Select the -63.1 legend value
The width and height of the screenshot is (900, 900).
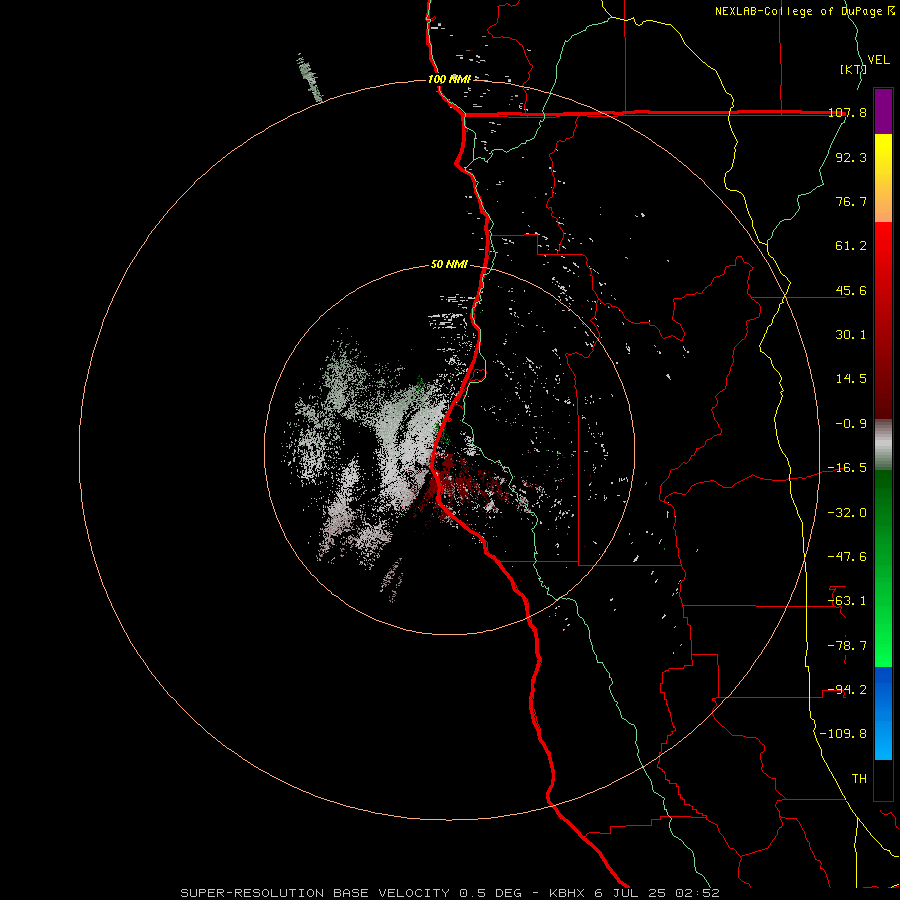847,601
